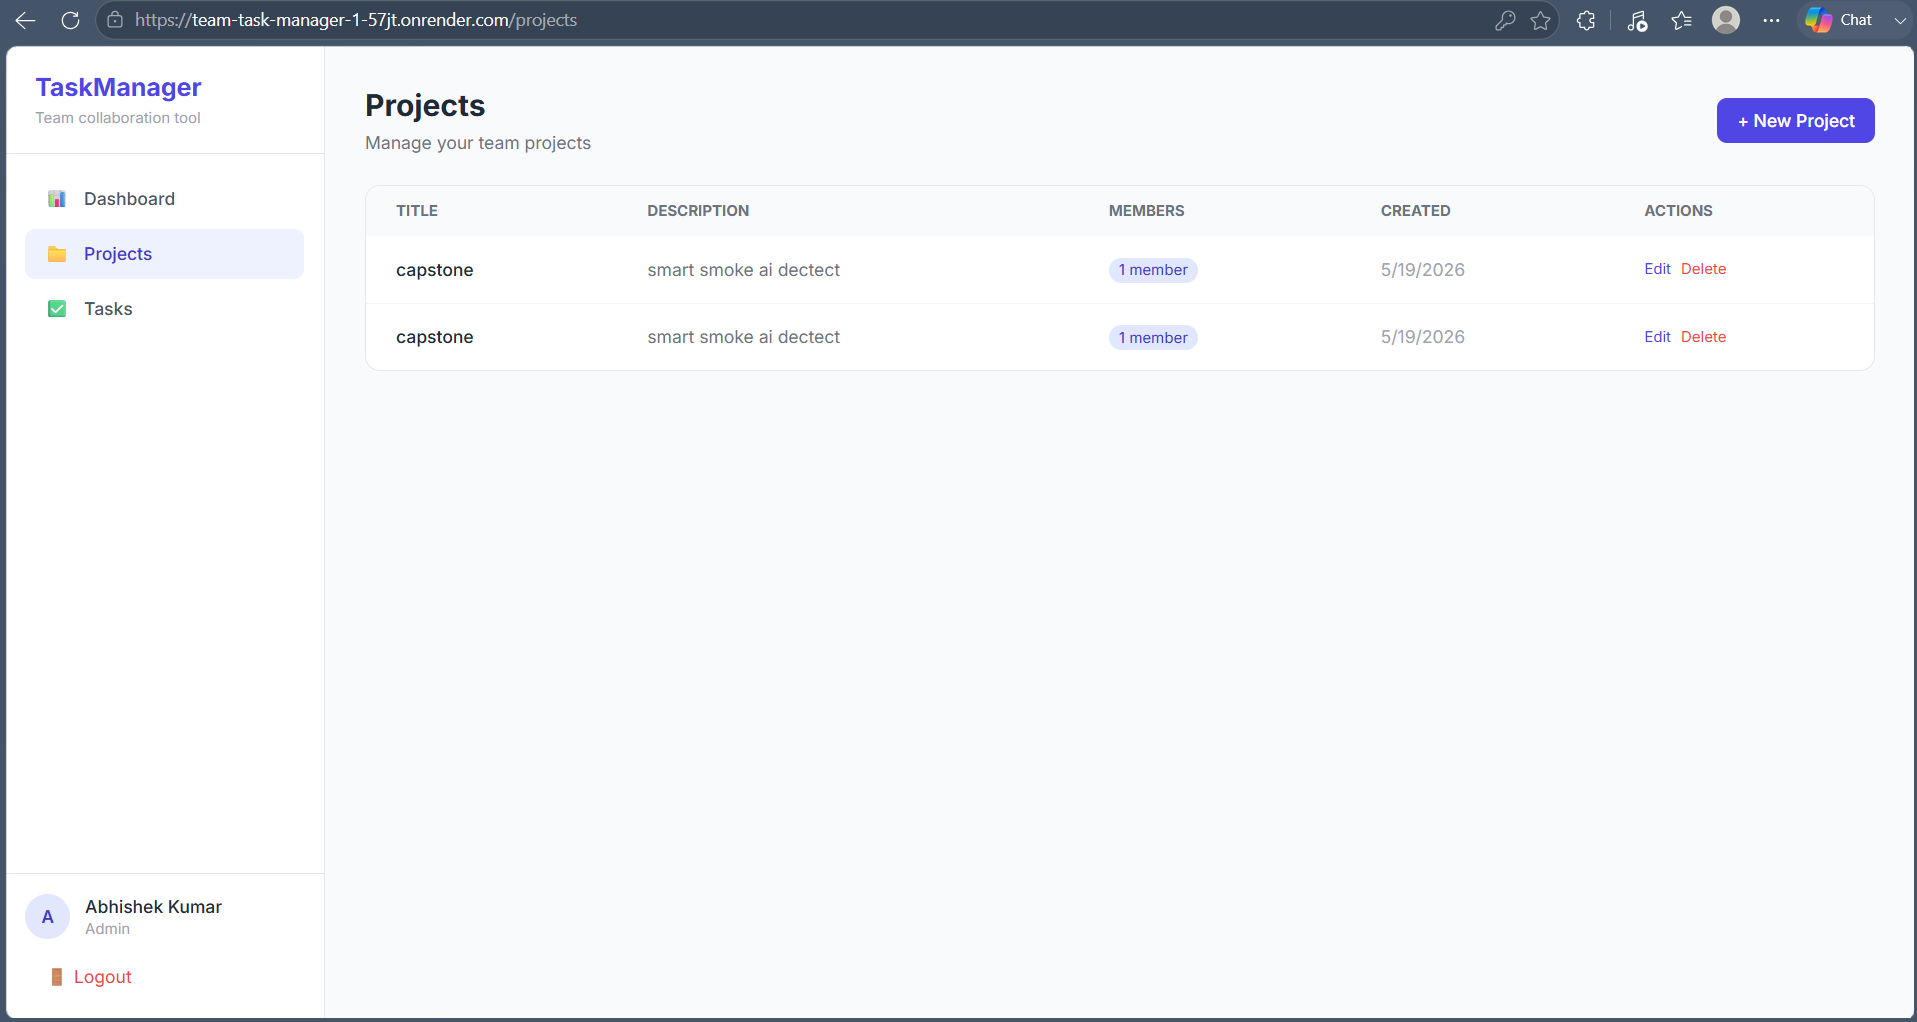Click second row date 5/19/2026

1422,337
